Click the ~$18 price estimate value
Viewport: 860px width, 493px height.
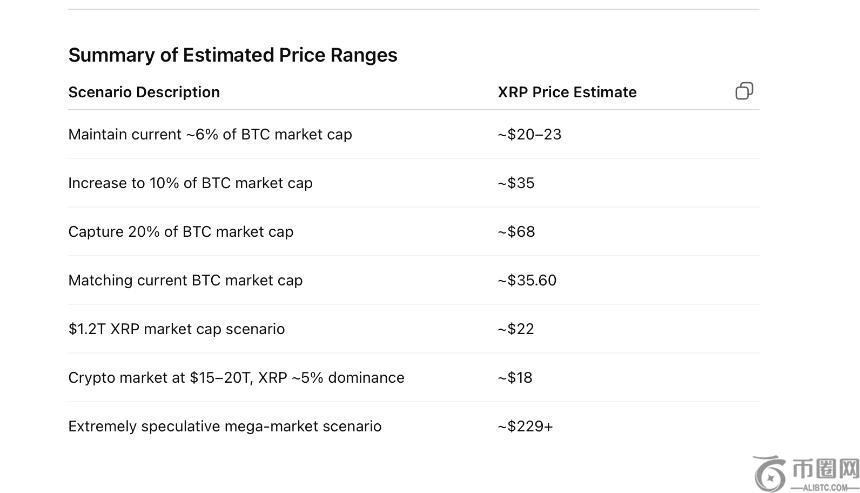point(515,378)
